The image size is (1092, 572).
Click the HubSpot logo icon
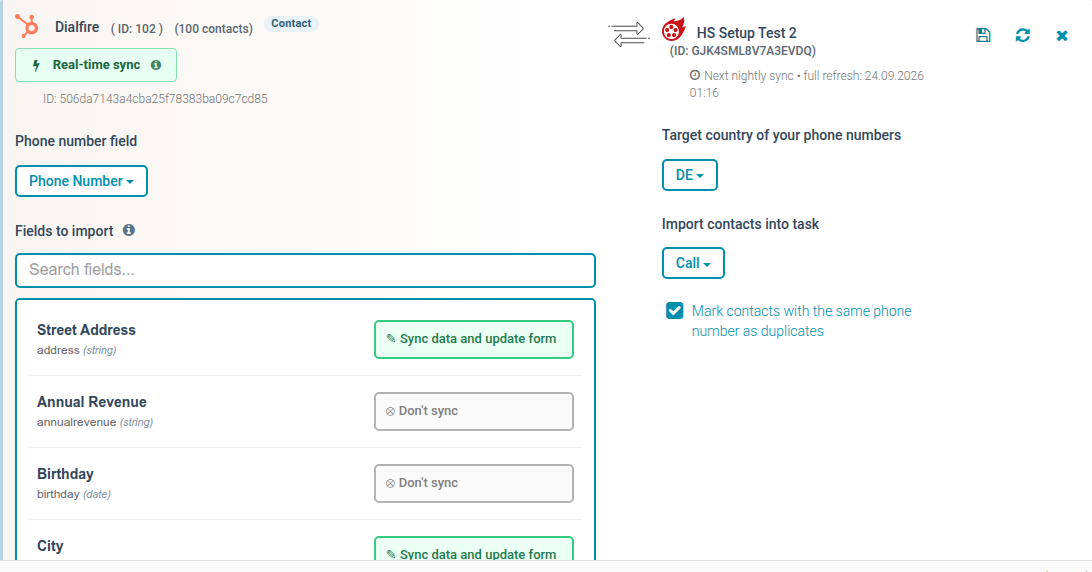(27, 26)
